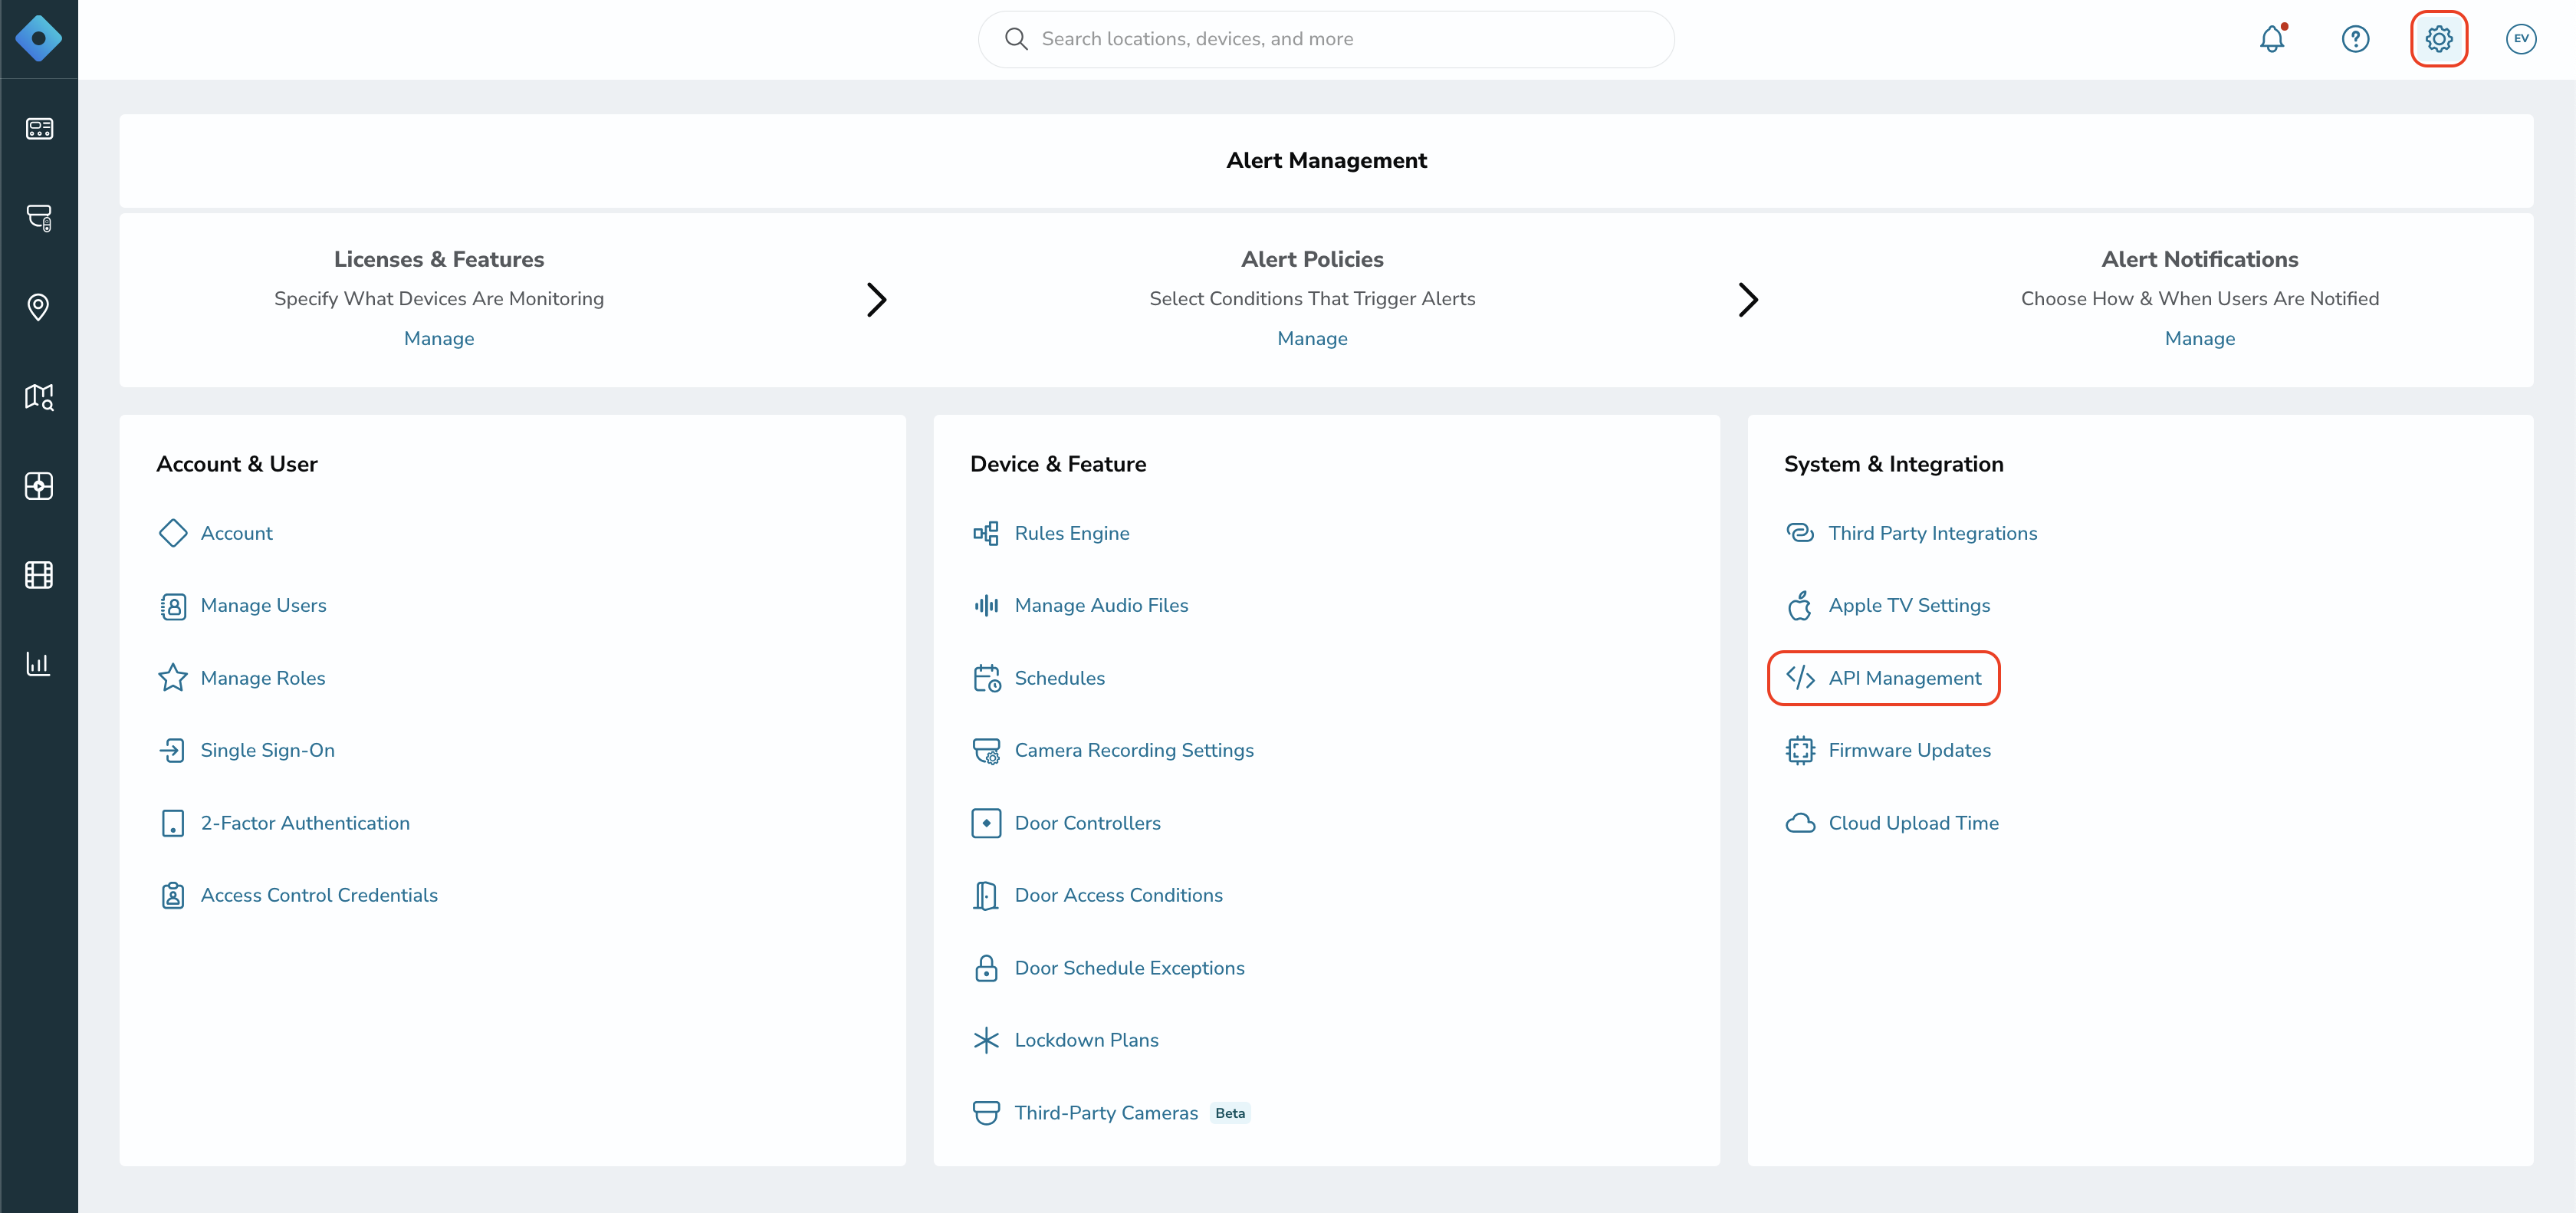Open the Schedules link

(1060, 678)
